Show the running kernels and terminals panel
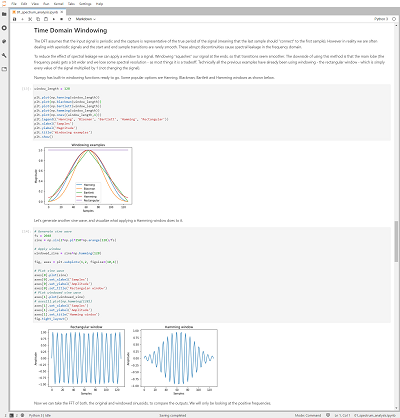 [x=4, y=28]
